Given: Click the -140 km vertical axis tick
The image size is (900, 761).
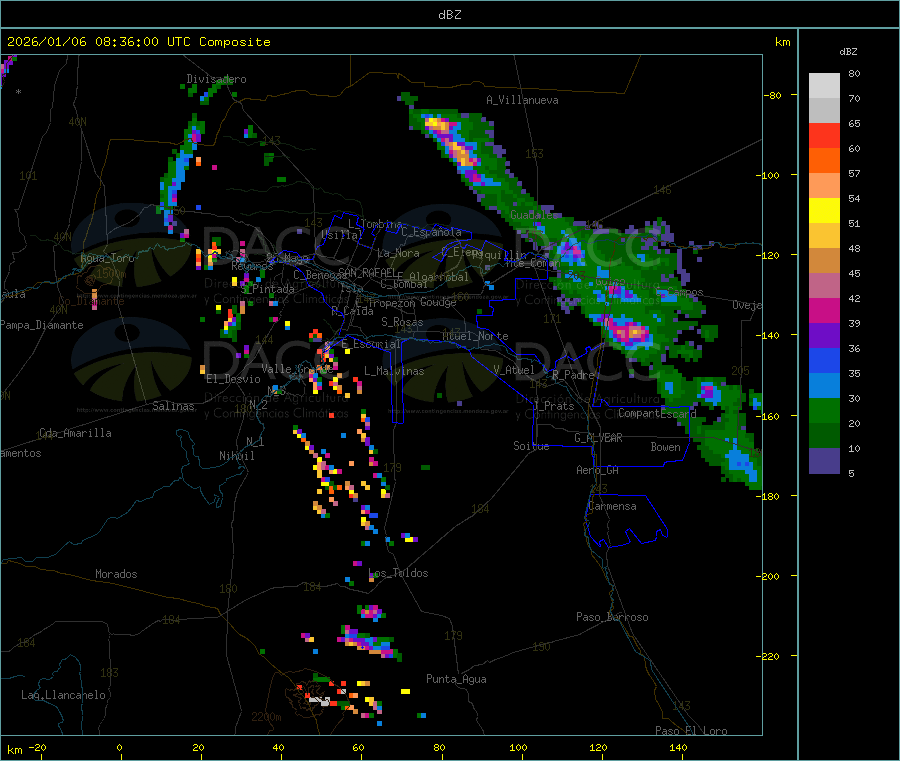Looking at the screenshot, I should pos(771,335).
